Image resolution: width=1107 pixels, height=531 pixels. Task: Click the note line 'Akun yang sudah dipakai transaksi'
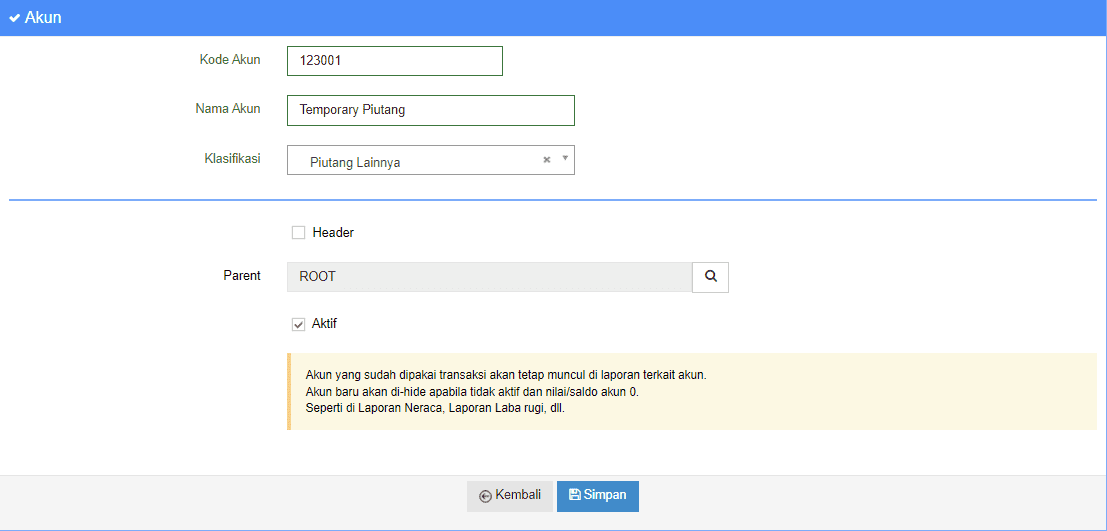coord(506,374)
